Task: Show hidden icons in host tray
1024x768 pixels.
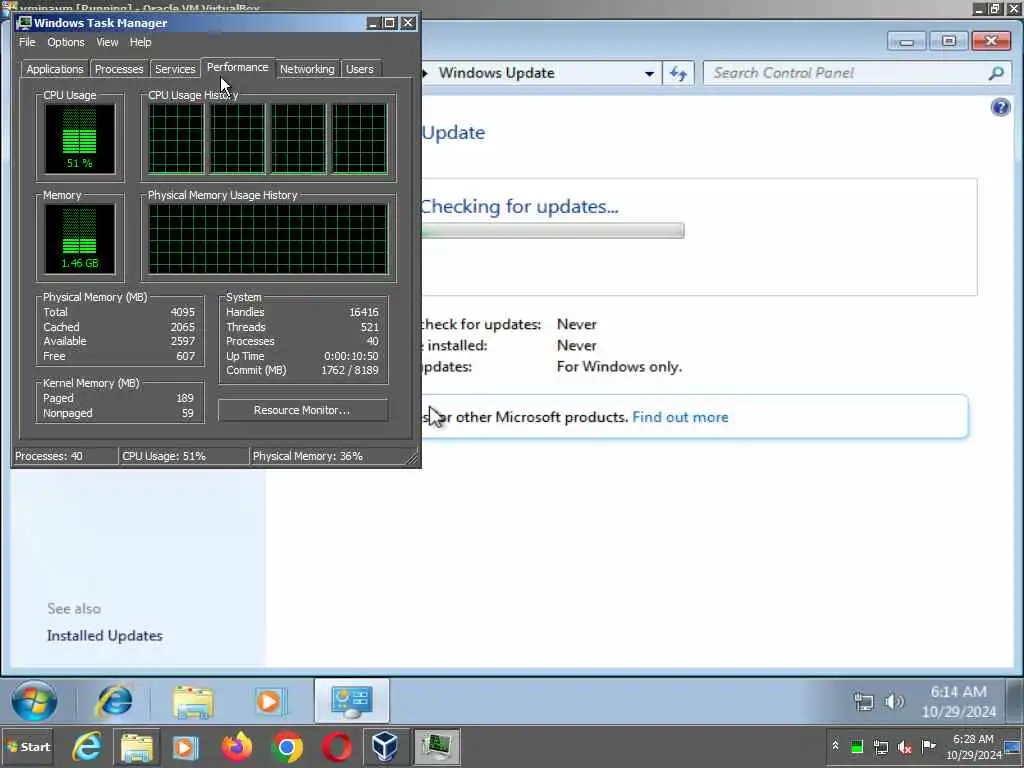Action: click(835, 746)
